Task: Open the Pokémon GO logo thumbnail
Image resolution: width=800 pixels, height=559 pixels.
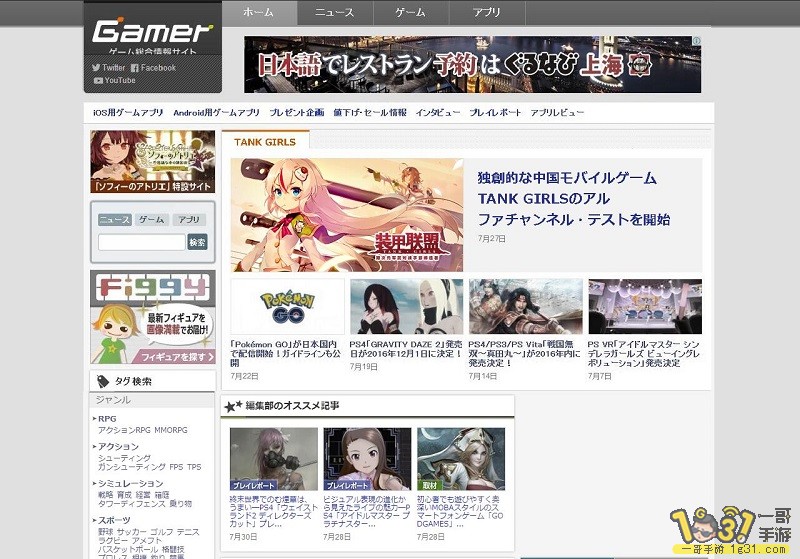Action: point(287,307)
